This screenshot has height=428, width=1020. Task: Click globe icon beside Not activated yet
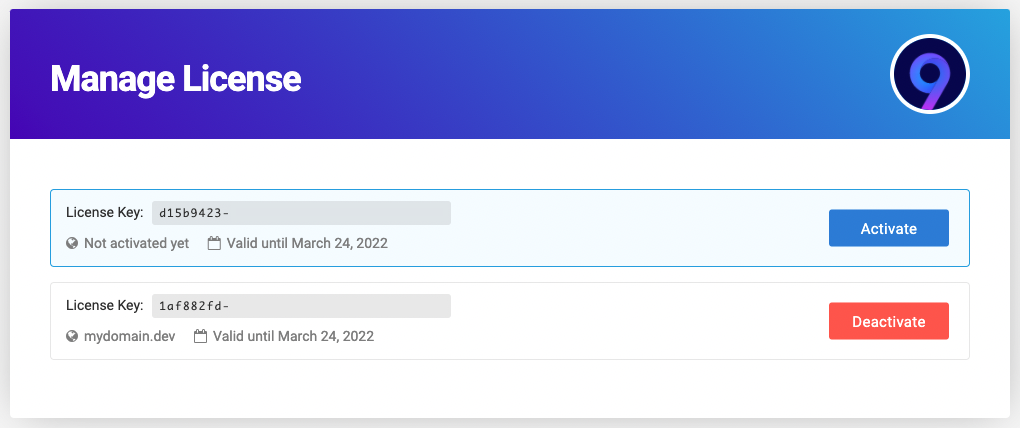[72, 243]
